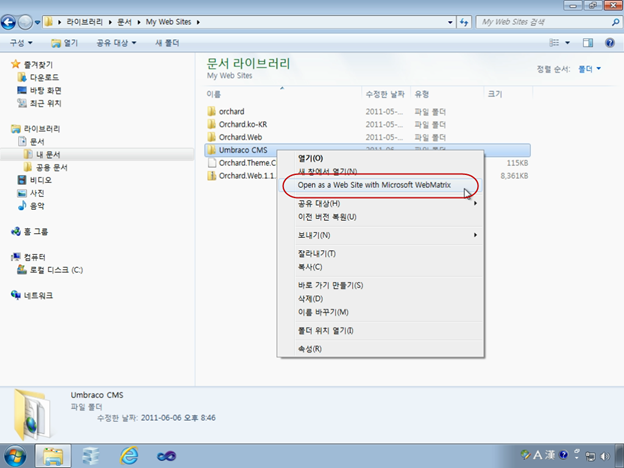Select 컴퓨터 in the navigation pane
The height and width of the screenshot is (468, 624).
[29, 257]
